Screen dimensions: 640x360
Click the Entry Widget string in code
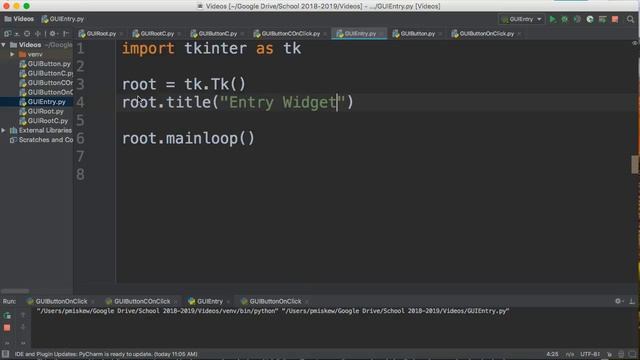[x=282, y=102]
